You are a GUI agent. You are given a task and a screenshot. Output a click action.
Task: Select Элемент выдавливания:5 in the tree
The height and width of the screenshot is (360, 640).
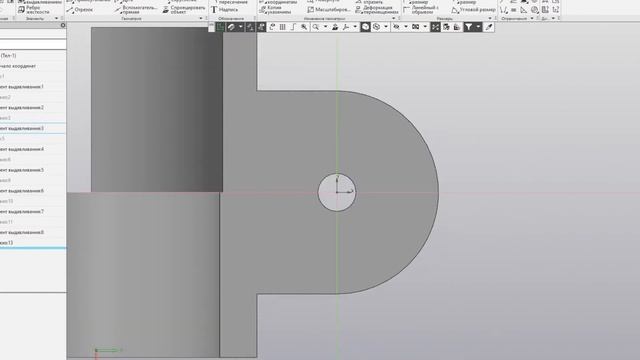pyautogui.click(x=22, y=170)
